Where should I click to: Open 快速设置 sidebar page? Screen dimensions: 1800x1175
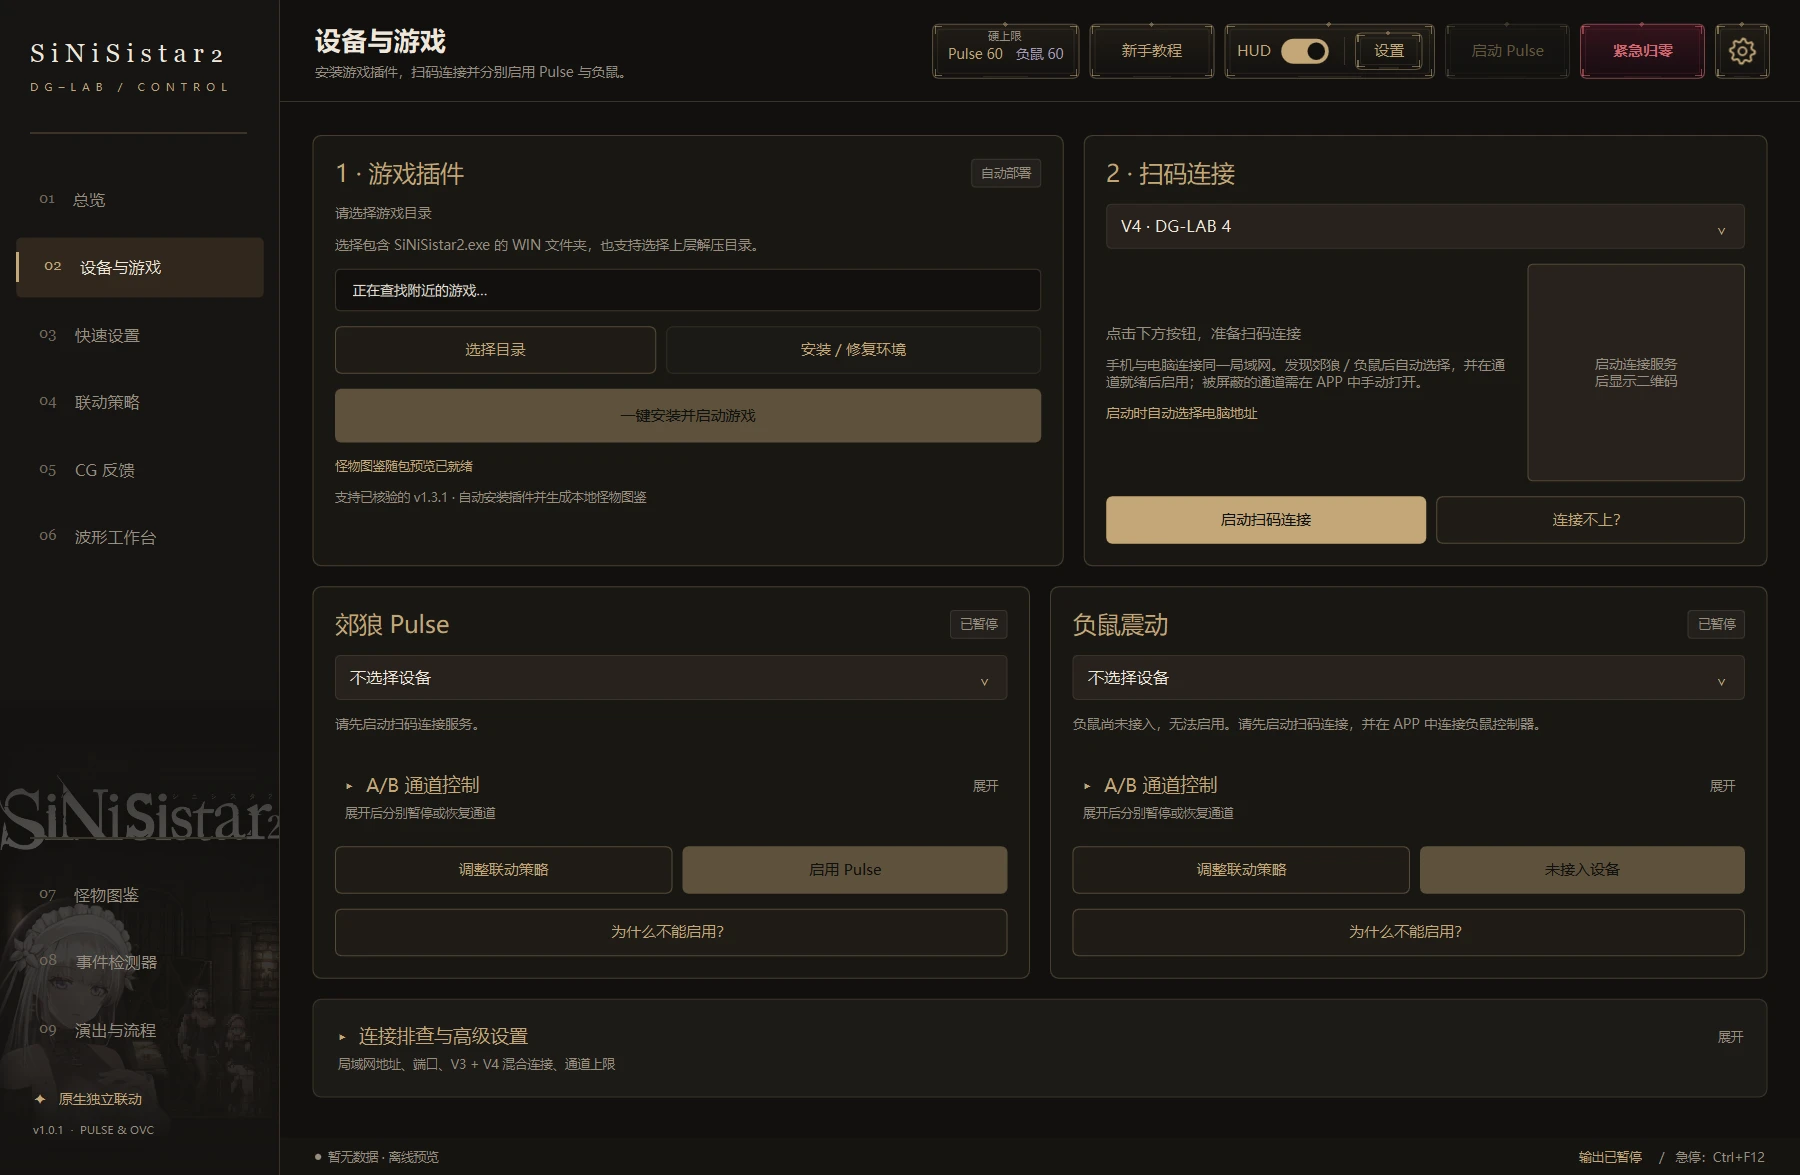[140, 335]
